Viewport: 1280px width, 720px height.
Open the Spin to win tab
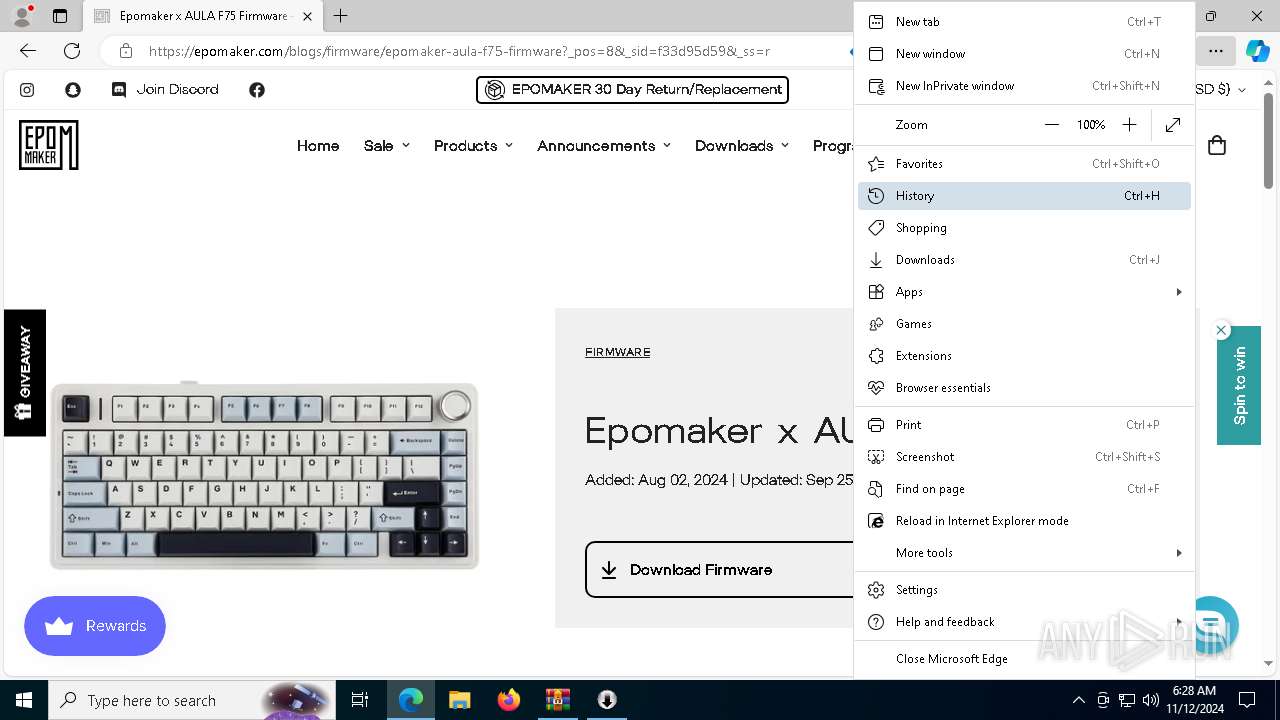coord(1239,385)
